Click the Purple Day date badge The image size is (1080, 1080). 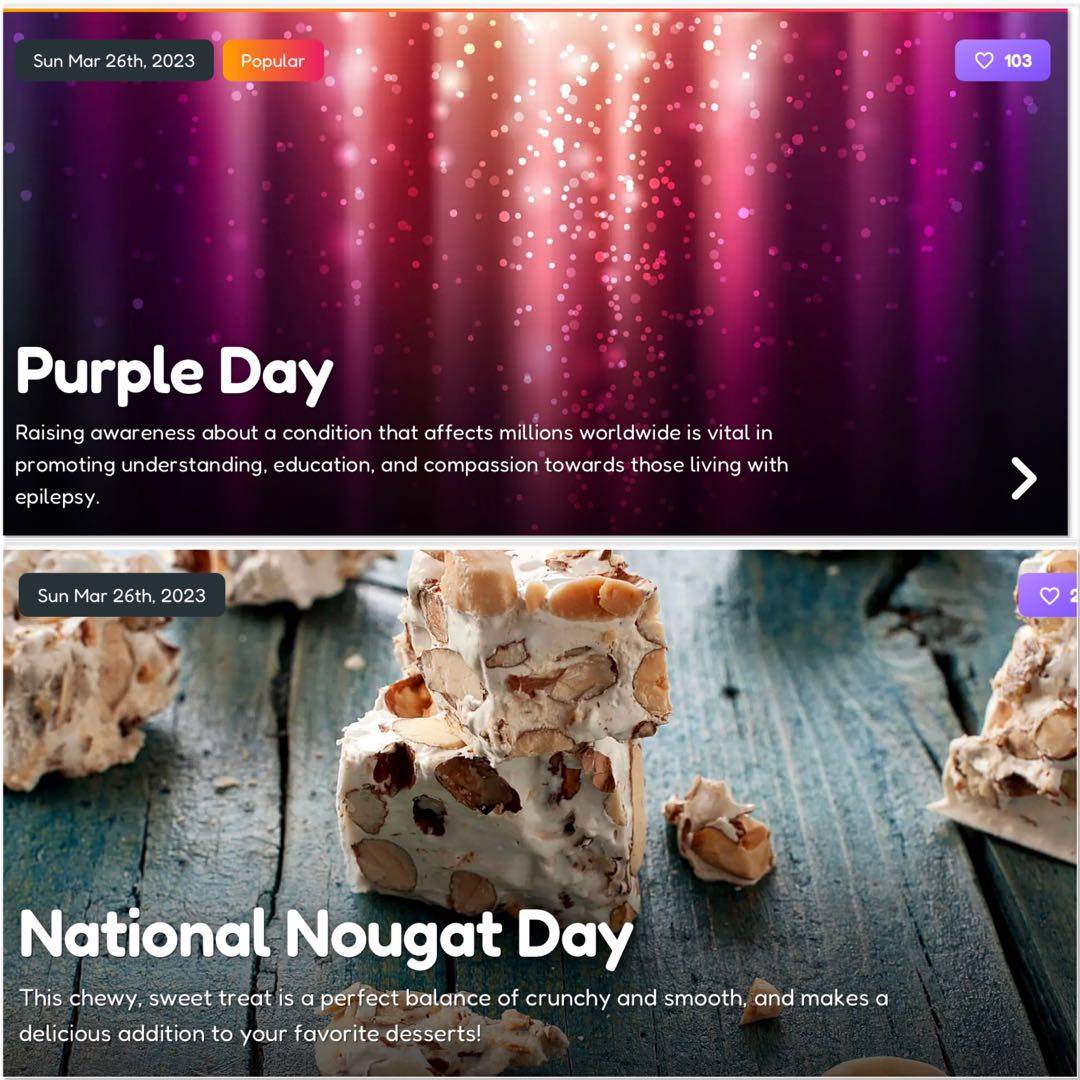[x=114, y=61]
